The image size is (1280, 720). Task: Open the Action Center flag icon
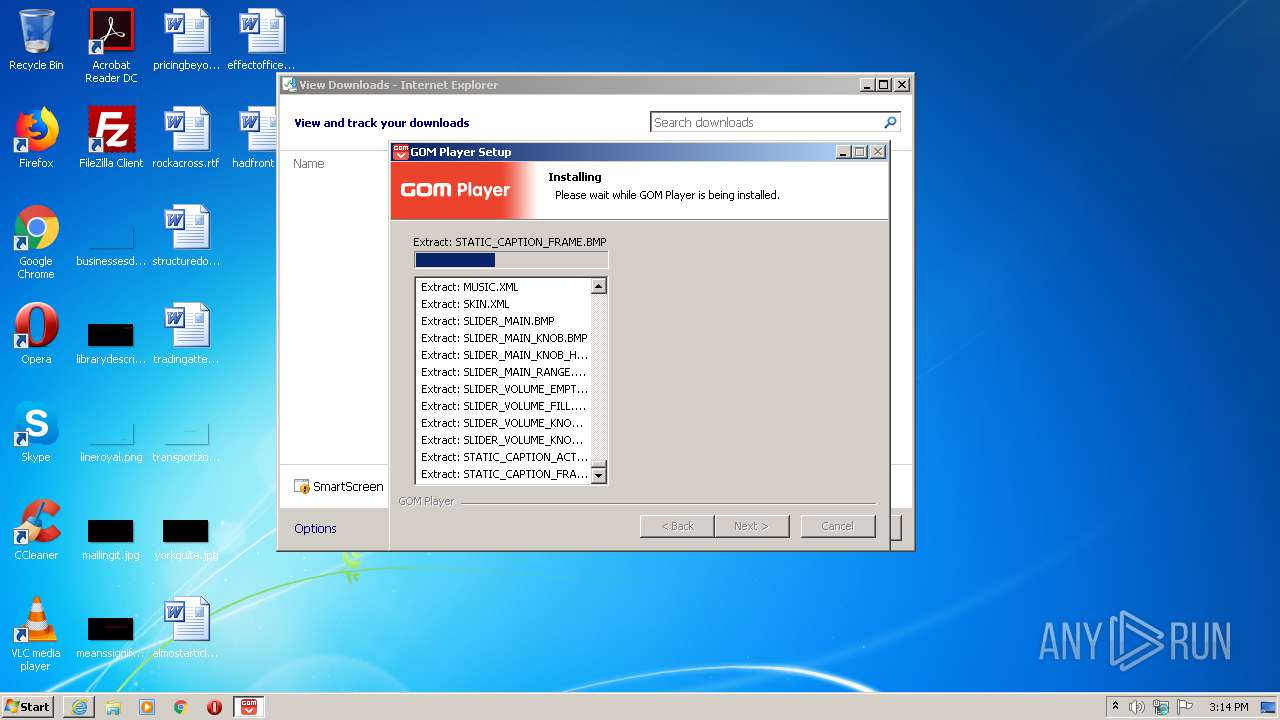coord(1185,707)
